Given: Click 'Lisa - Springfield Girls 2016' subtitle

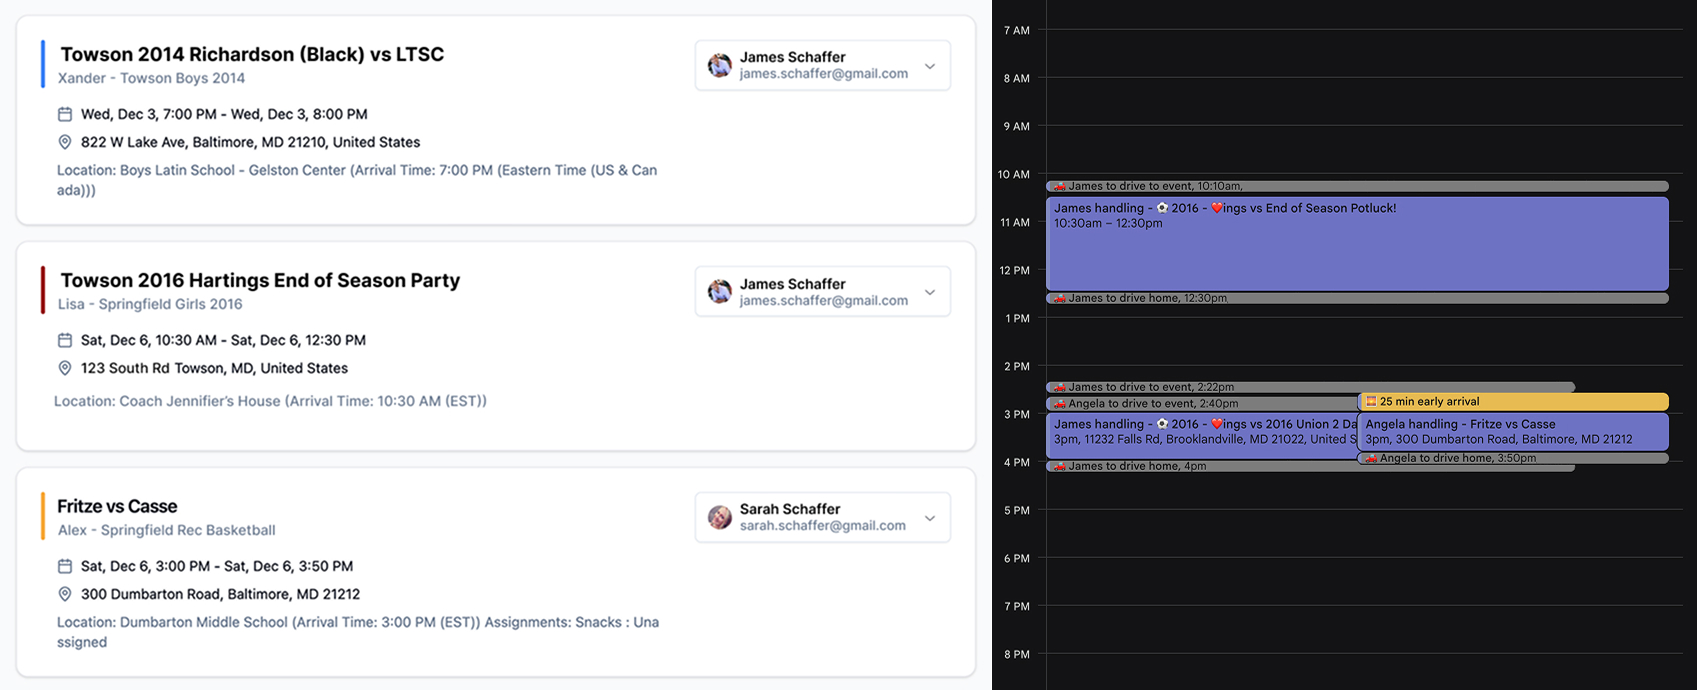Looking at the screenshot, I should tap(150, 304).
